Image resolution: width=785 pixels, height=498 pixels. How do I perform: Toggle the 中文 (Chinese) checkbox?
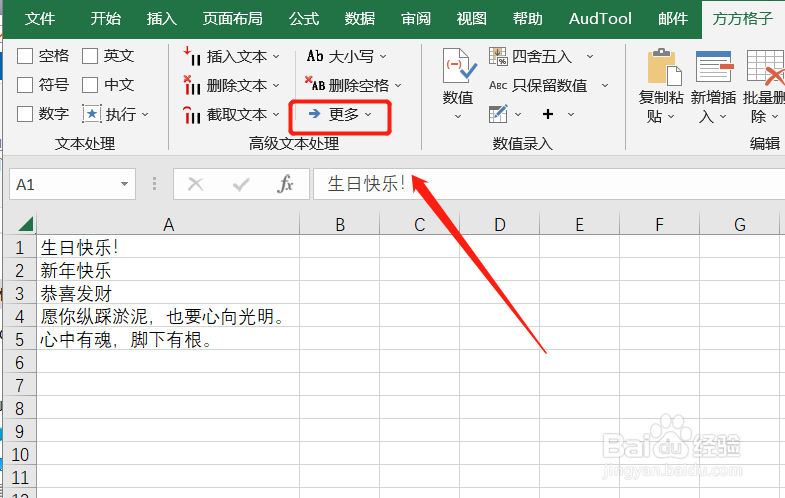click(x=90, y=85)
